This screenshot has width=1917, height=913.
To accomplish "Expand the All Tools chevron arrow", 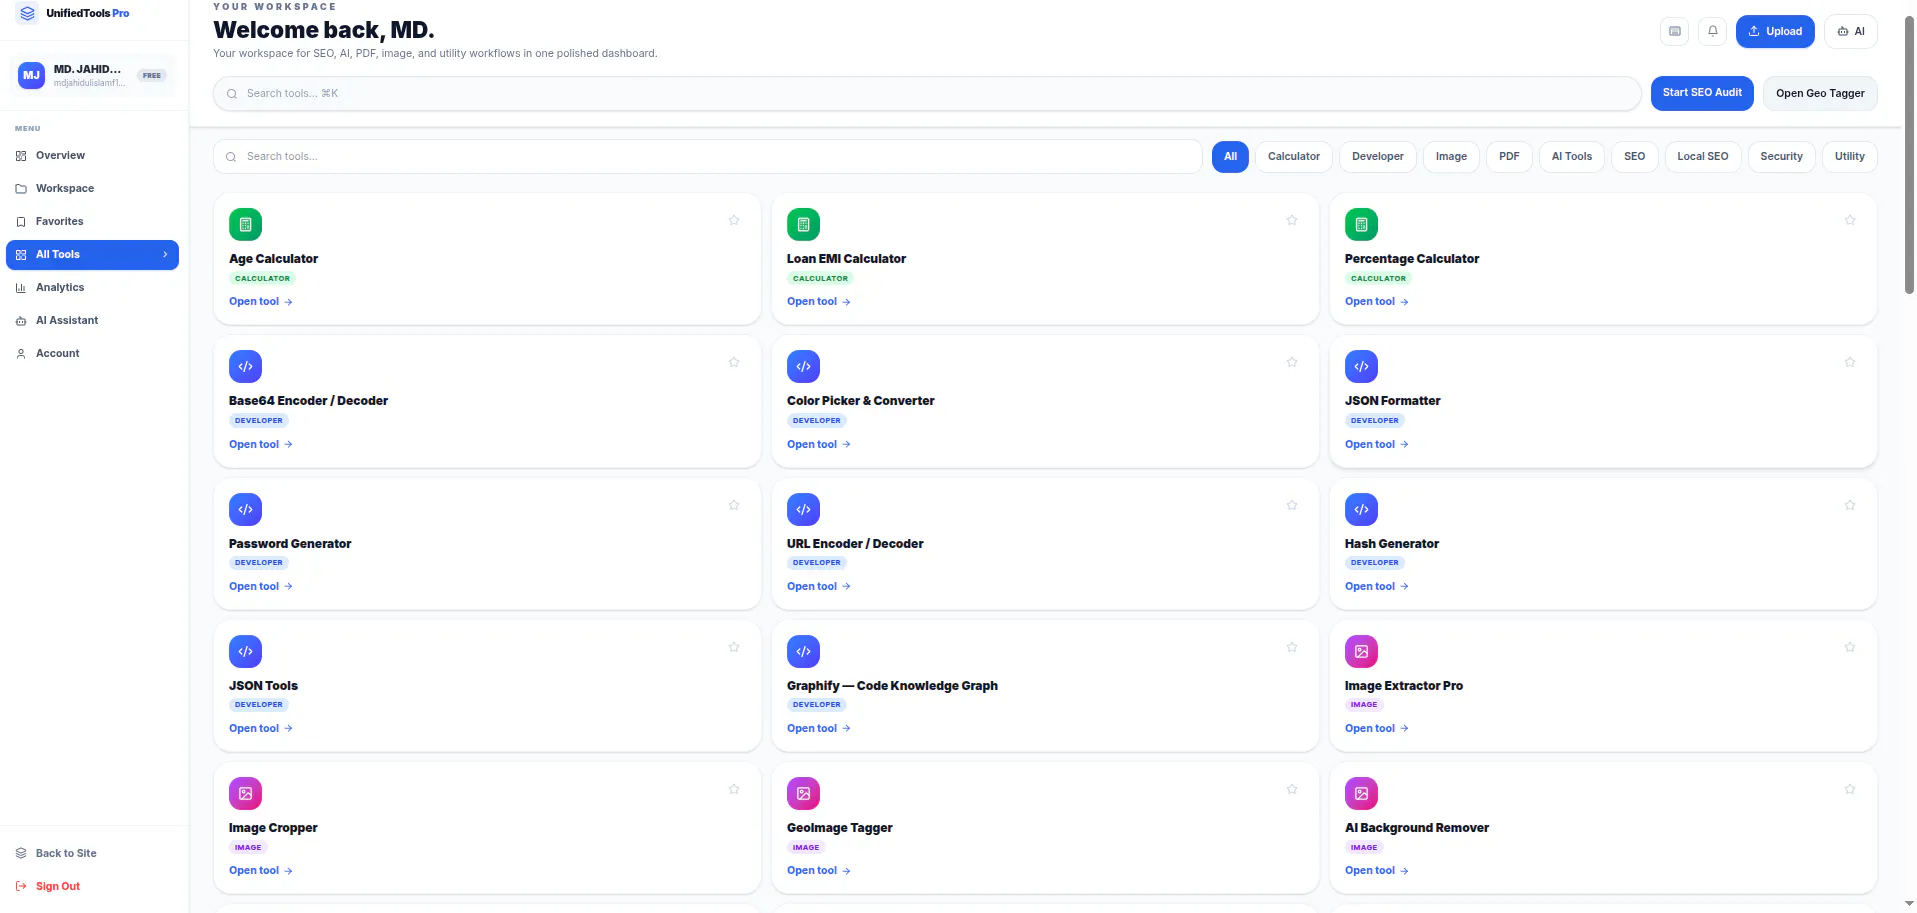I will (165, 254).
